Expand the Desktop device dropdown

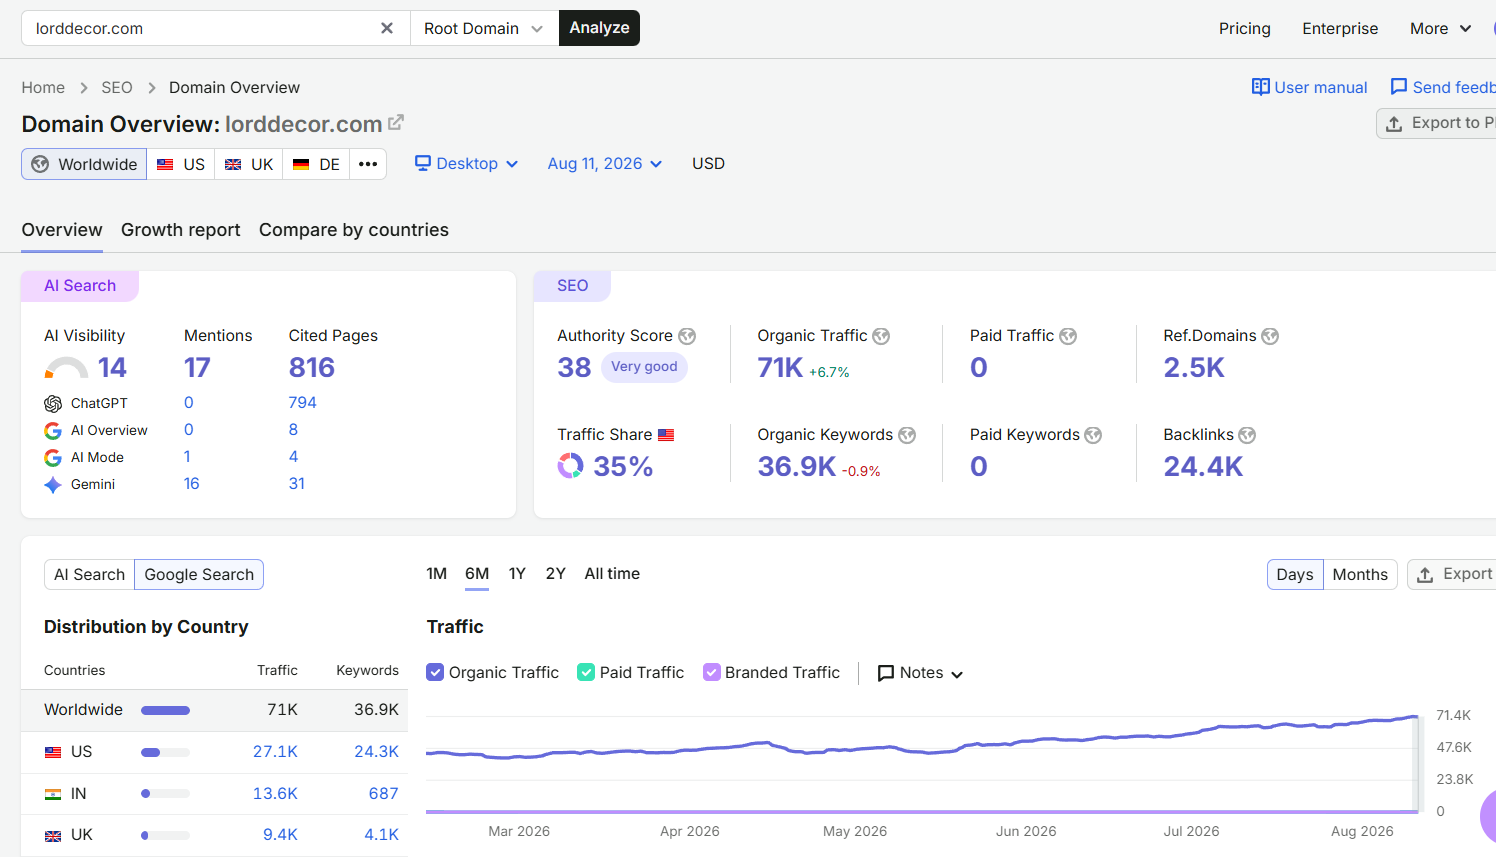click(x=467, y=164)
